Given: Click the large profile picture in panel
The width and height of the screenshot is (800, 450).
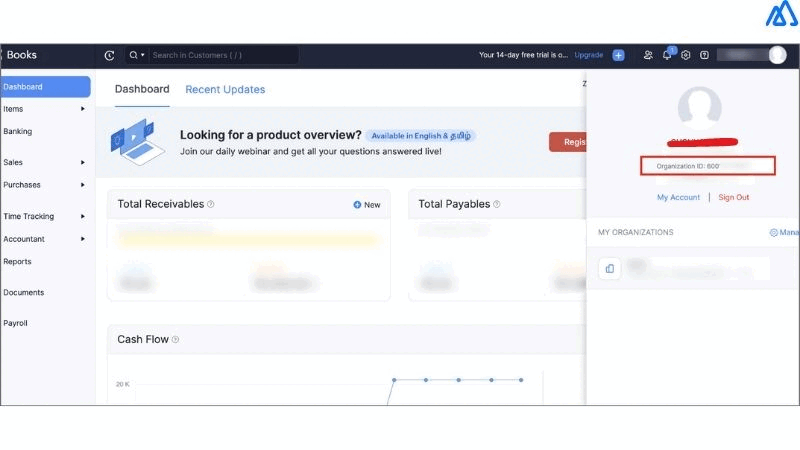Looking at the screenshot, I should [699, 108].
